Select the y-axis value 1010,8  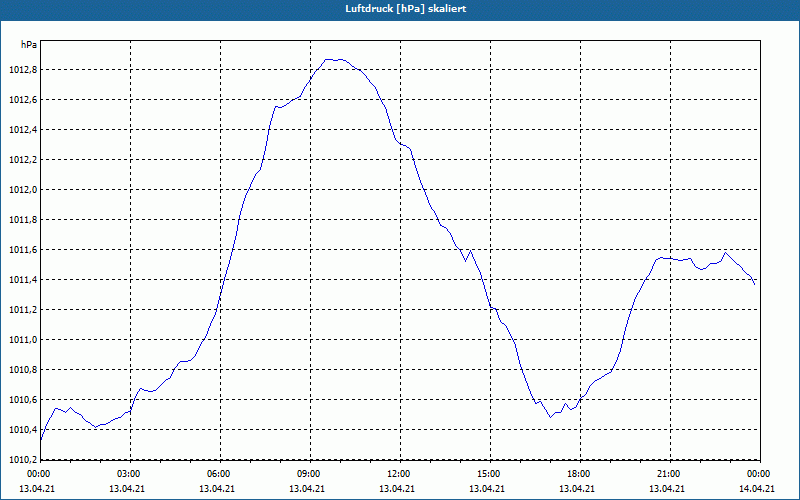coord(23,370)
